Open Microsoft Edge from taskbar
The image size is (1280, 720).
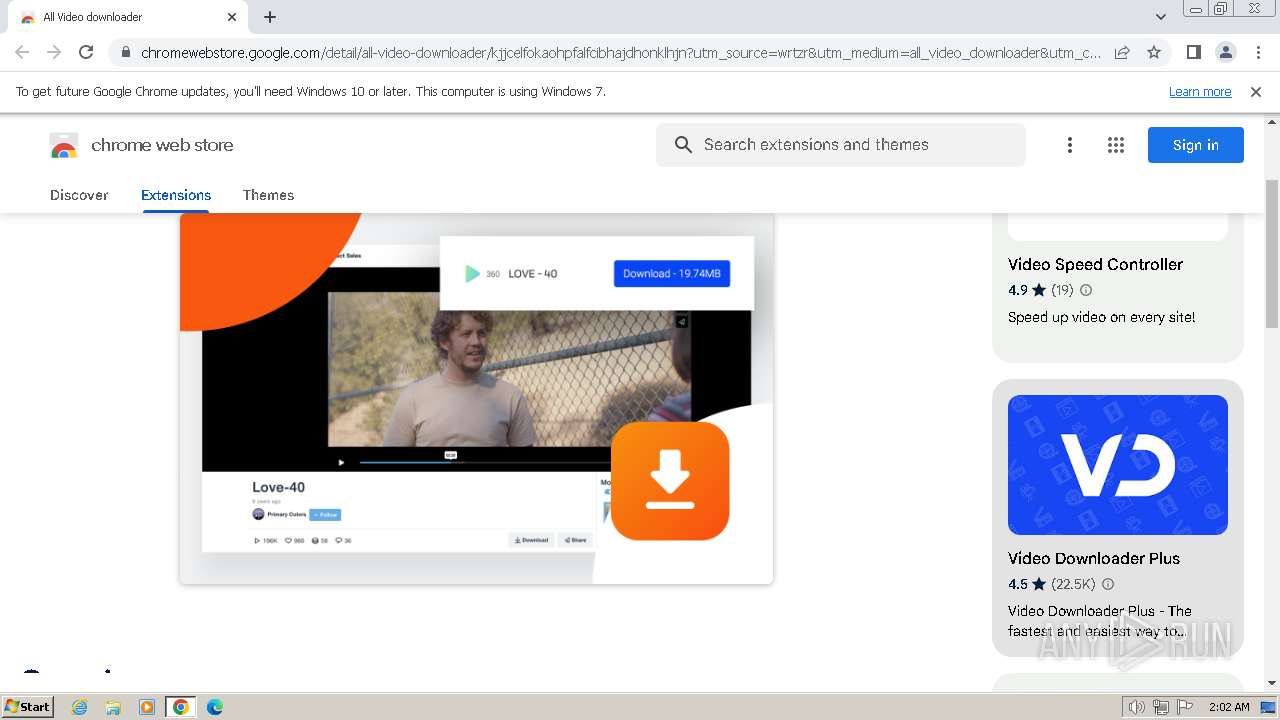click(x=214, y=707)
